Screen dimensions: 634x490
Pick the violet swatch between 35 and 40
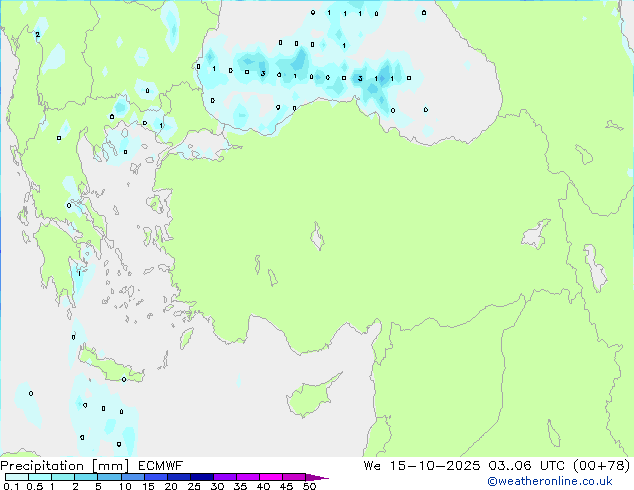point(247,477)
